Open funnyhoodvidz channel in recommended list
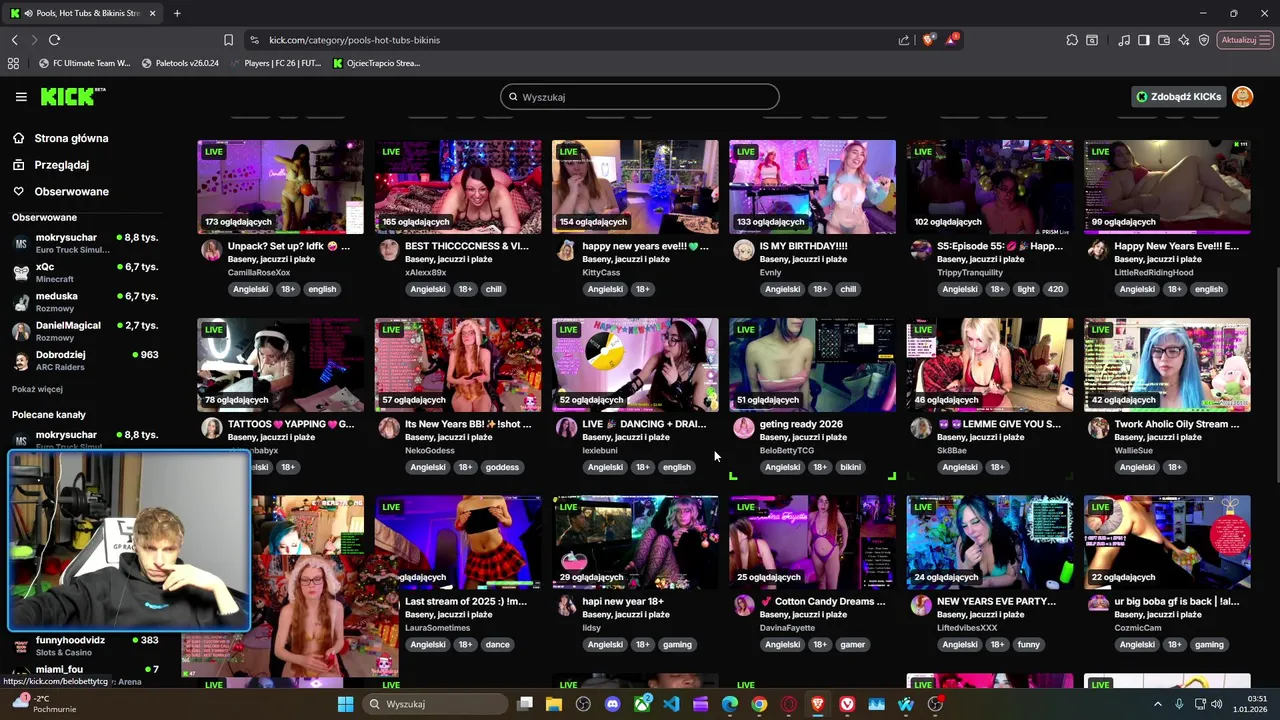The height and width of the screenshot is (720, 1280). pos(85,645)
